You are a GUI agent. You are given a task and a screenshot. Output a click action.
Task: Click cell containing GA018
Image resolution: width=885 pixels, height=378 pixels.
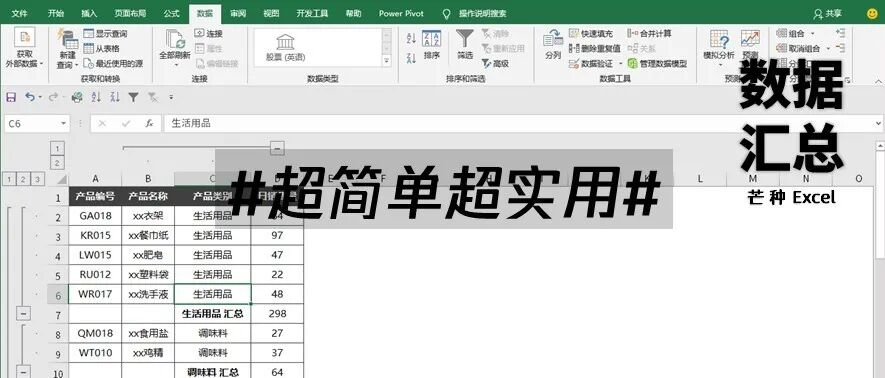(95, 216)
